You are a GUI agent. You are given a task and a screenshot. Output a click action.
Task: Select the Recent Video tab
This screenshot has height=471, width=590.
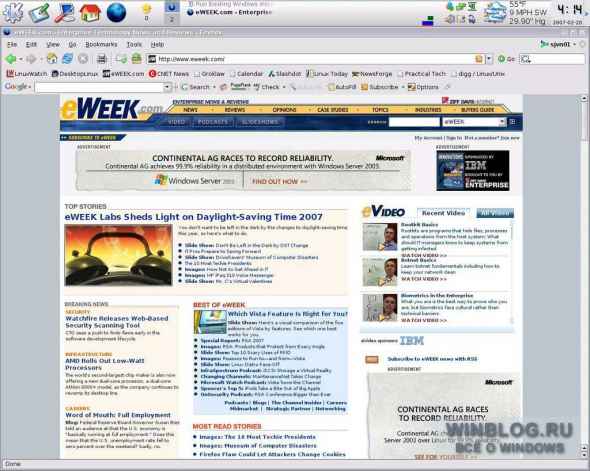(443, 213)
